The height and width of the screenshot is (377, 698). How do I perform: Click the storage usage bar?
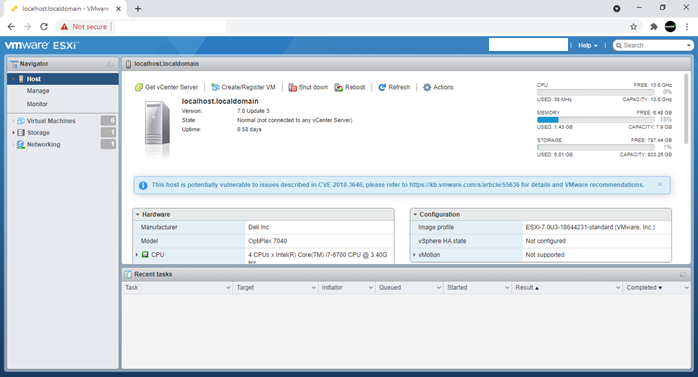[596, 147]
